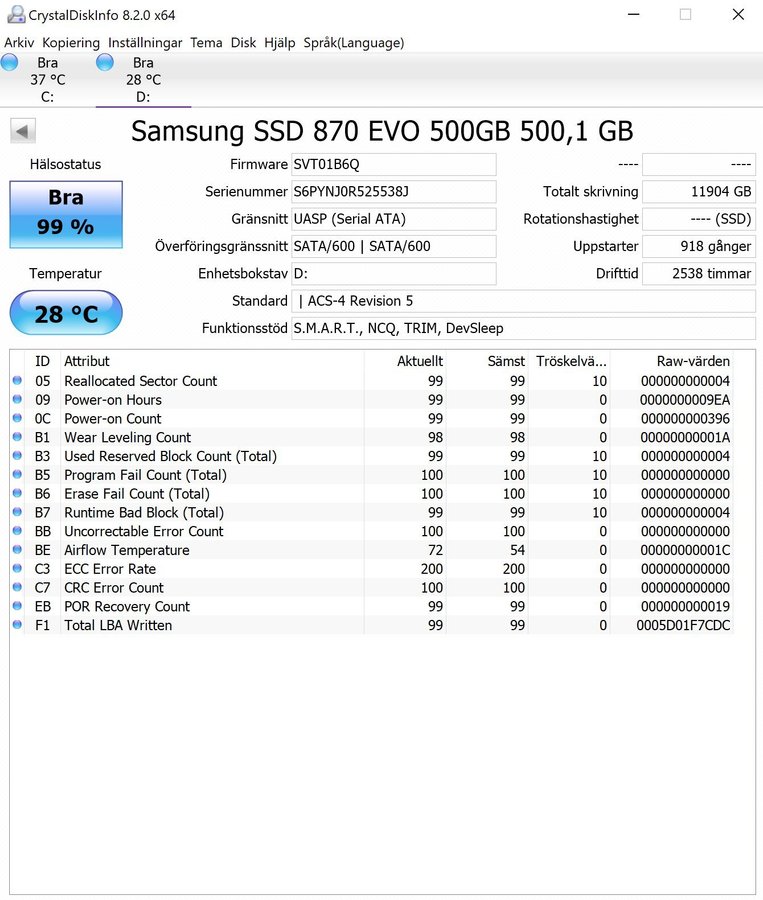
Task: Click raw value 00000000001C in Airflow Temperature row
Action: [x=685, y=550]
